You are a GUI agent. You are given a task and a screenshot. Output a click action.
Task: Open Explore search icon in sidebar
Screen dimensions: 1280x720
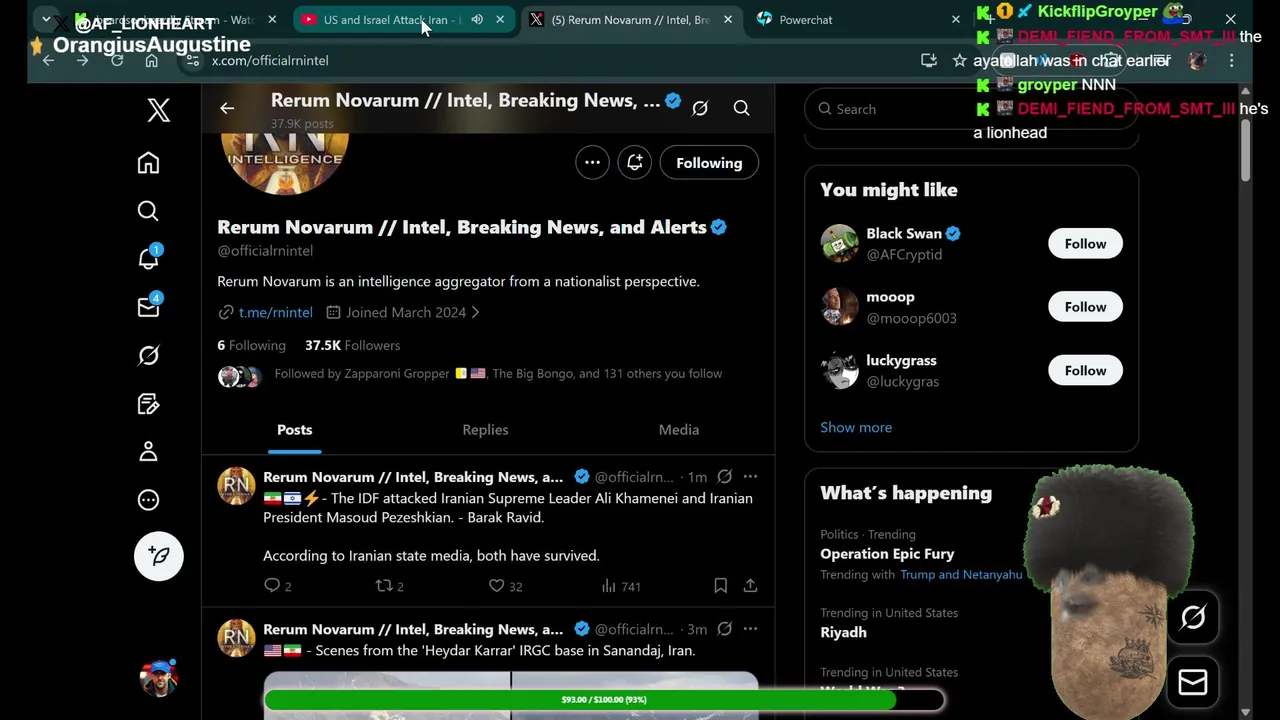[x=148, y=211]
